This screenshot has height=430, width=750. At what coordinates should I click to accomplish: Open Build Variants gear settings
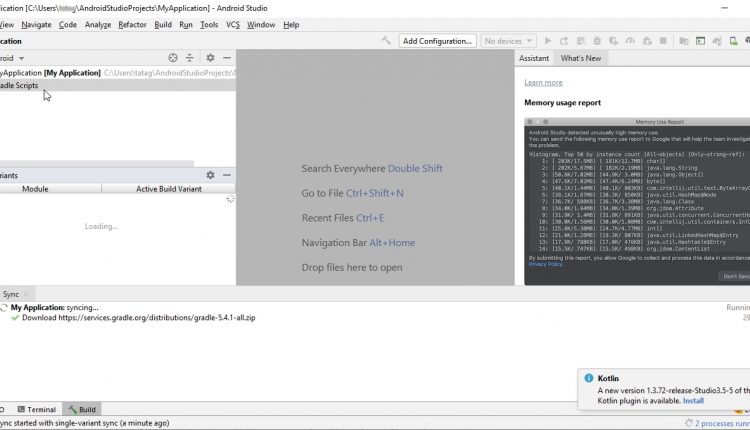(x=210, y=175)
